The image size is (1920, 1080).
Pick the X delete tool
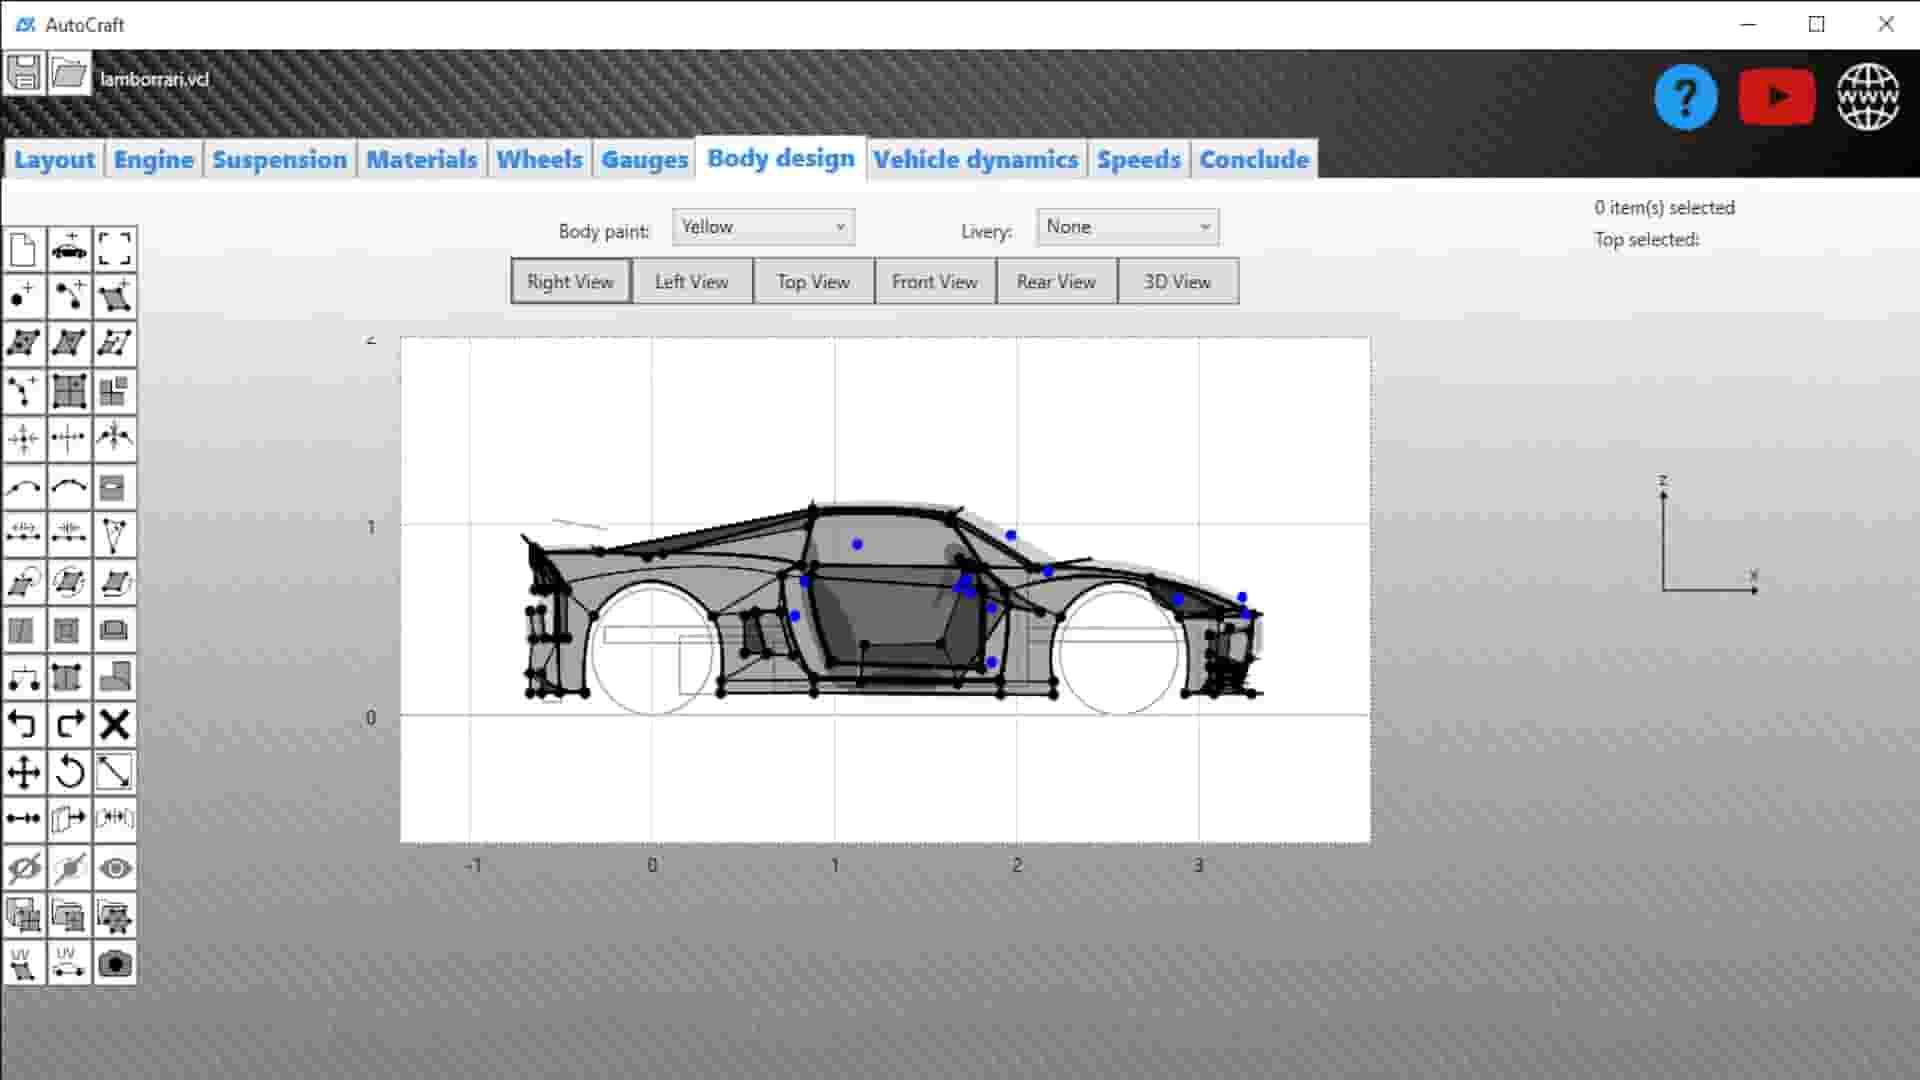[x=114, y=725]
